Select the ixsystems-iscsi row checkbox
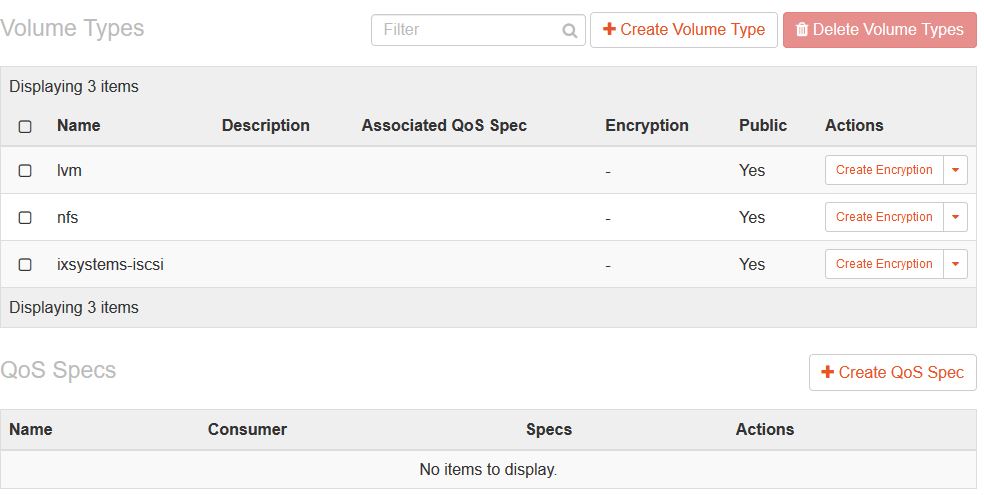984x495 pixels. coord(25,265)
